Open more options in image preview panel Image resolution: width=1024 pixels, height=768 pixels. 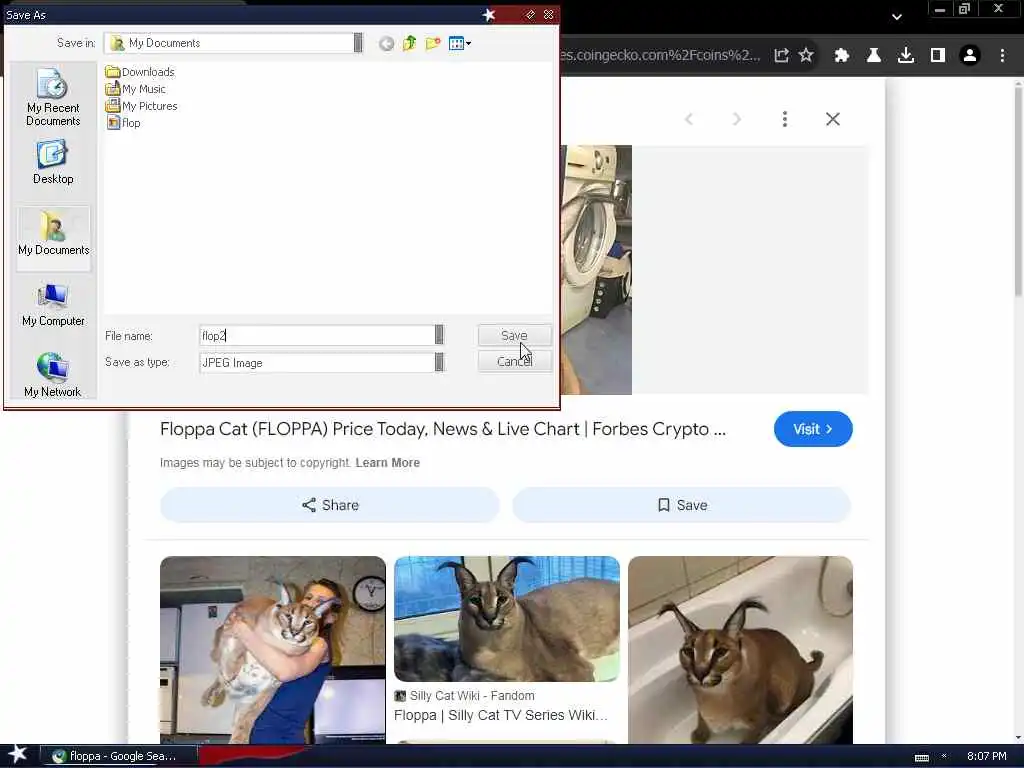click(785, 119)
